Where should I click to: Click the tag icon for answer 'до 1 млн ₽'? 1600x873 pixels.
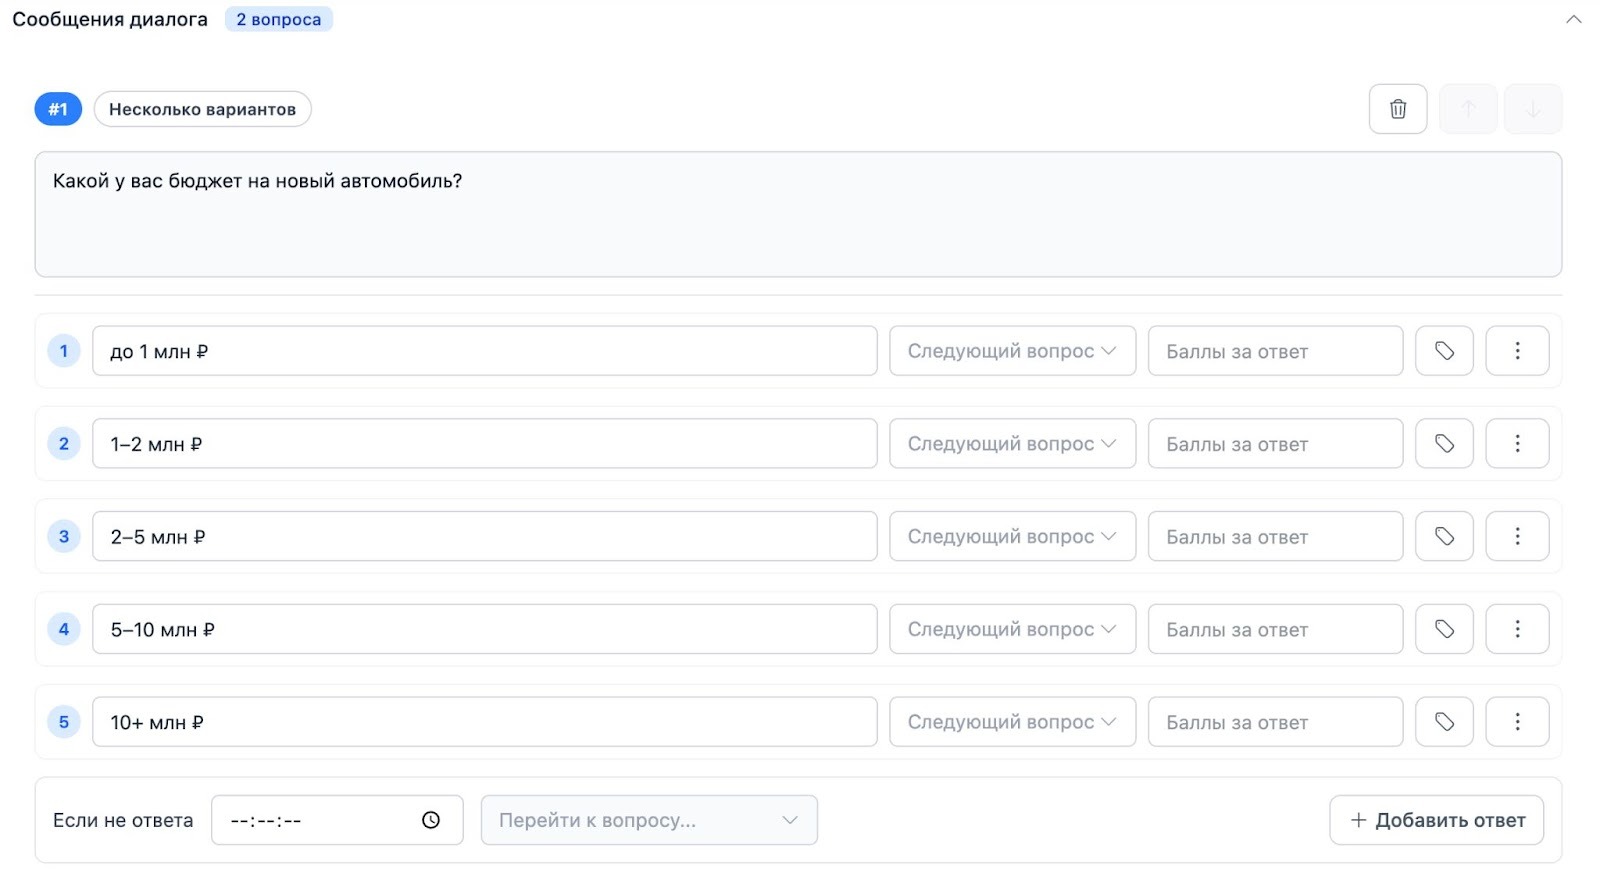[1444, 351]
